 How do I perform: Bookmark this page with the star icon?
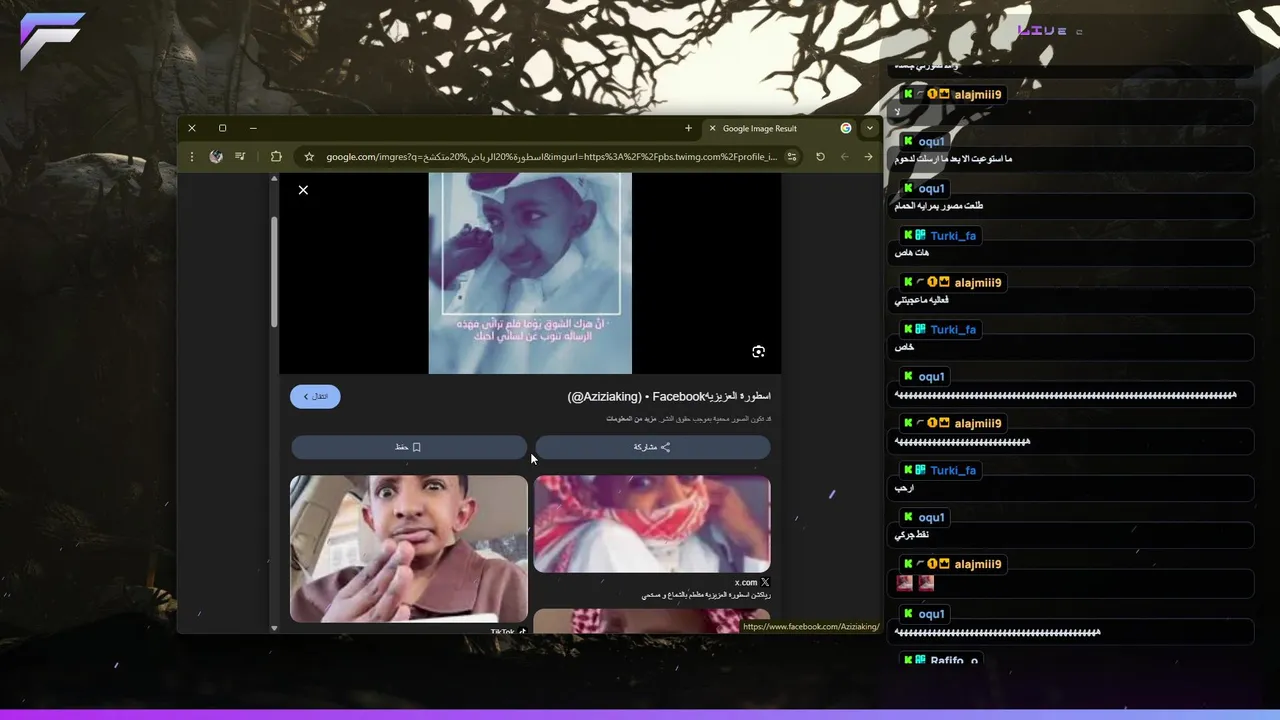309,157
